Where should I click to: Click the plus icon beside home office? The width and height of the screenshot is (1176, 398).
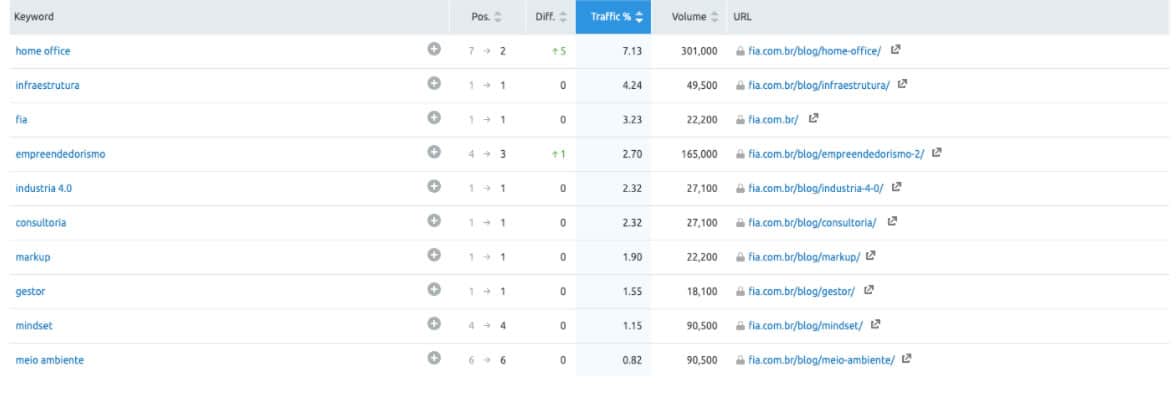434,49
